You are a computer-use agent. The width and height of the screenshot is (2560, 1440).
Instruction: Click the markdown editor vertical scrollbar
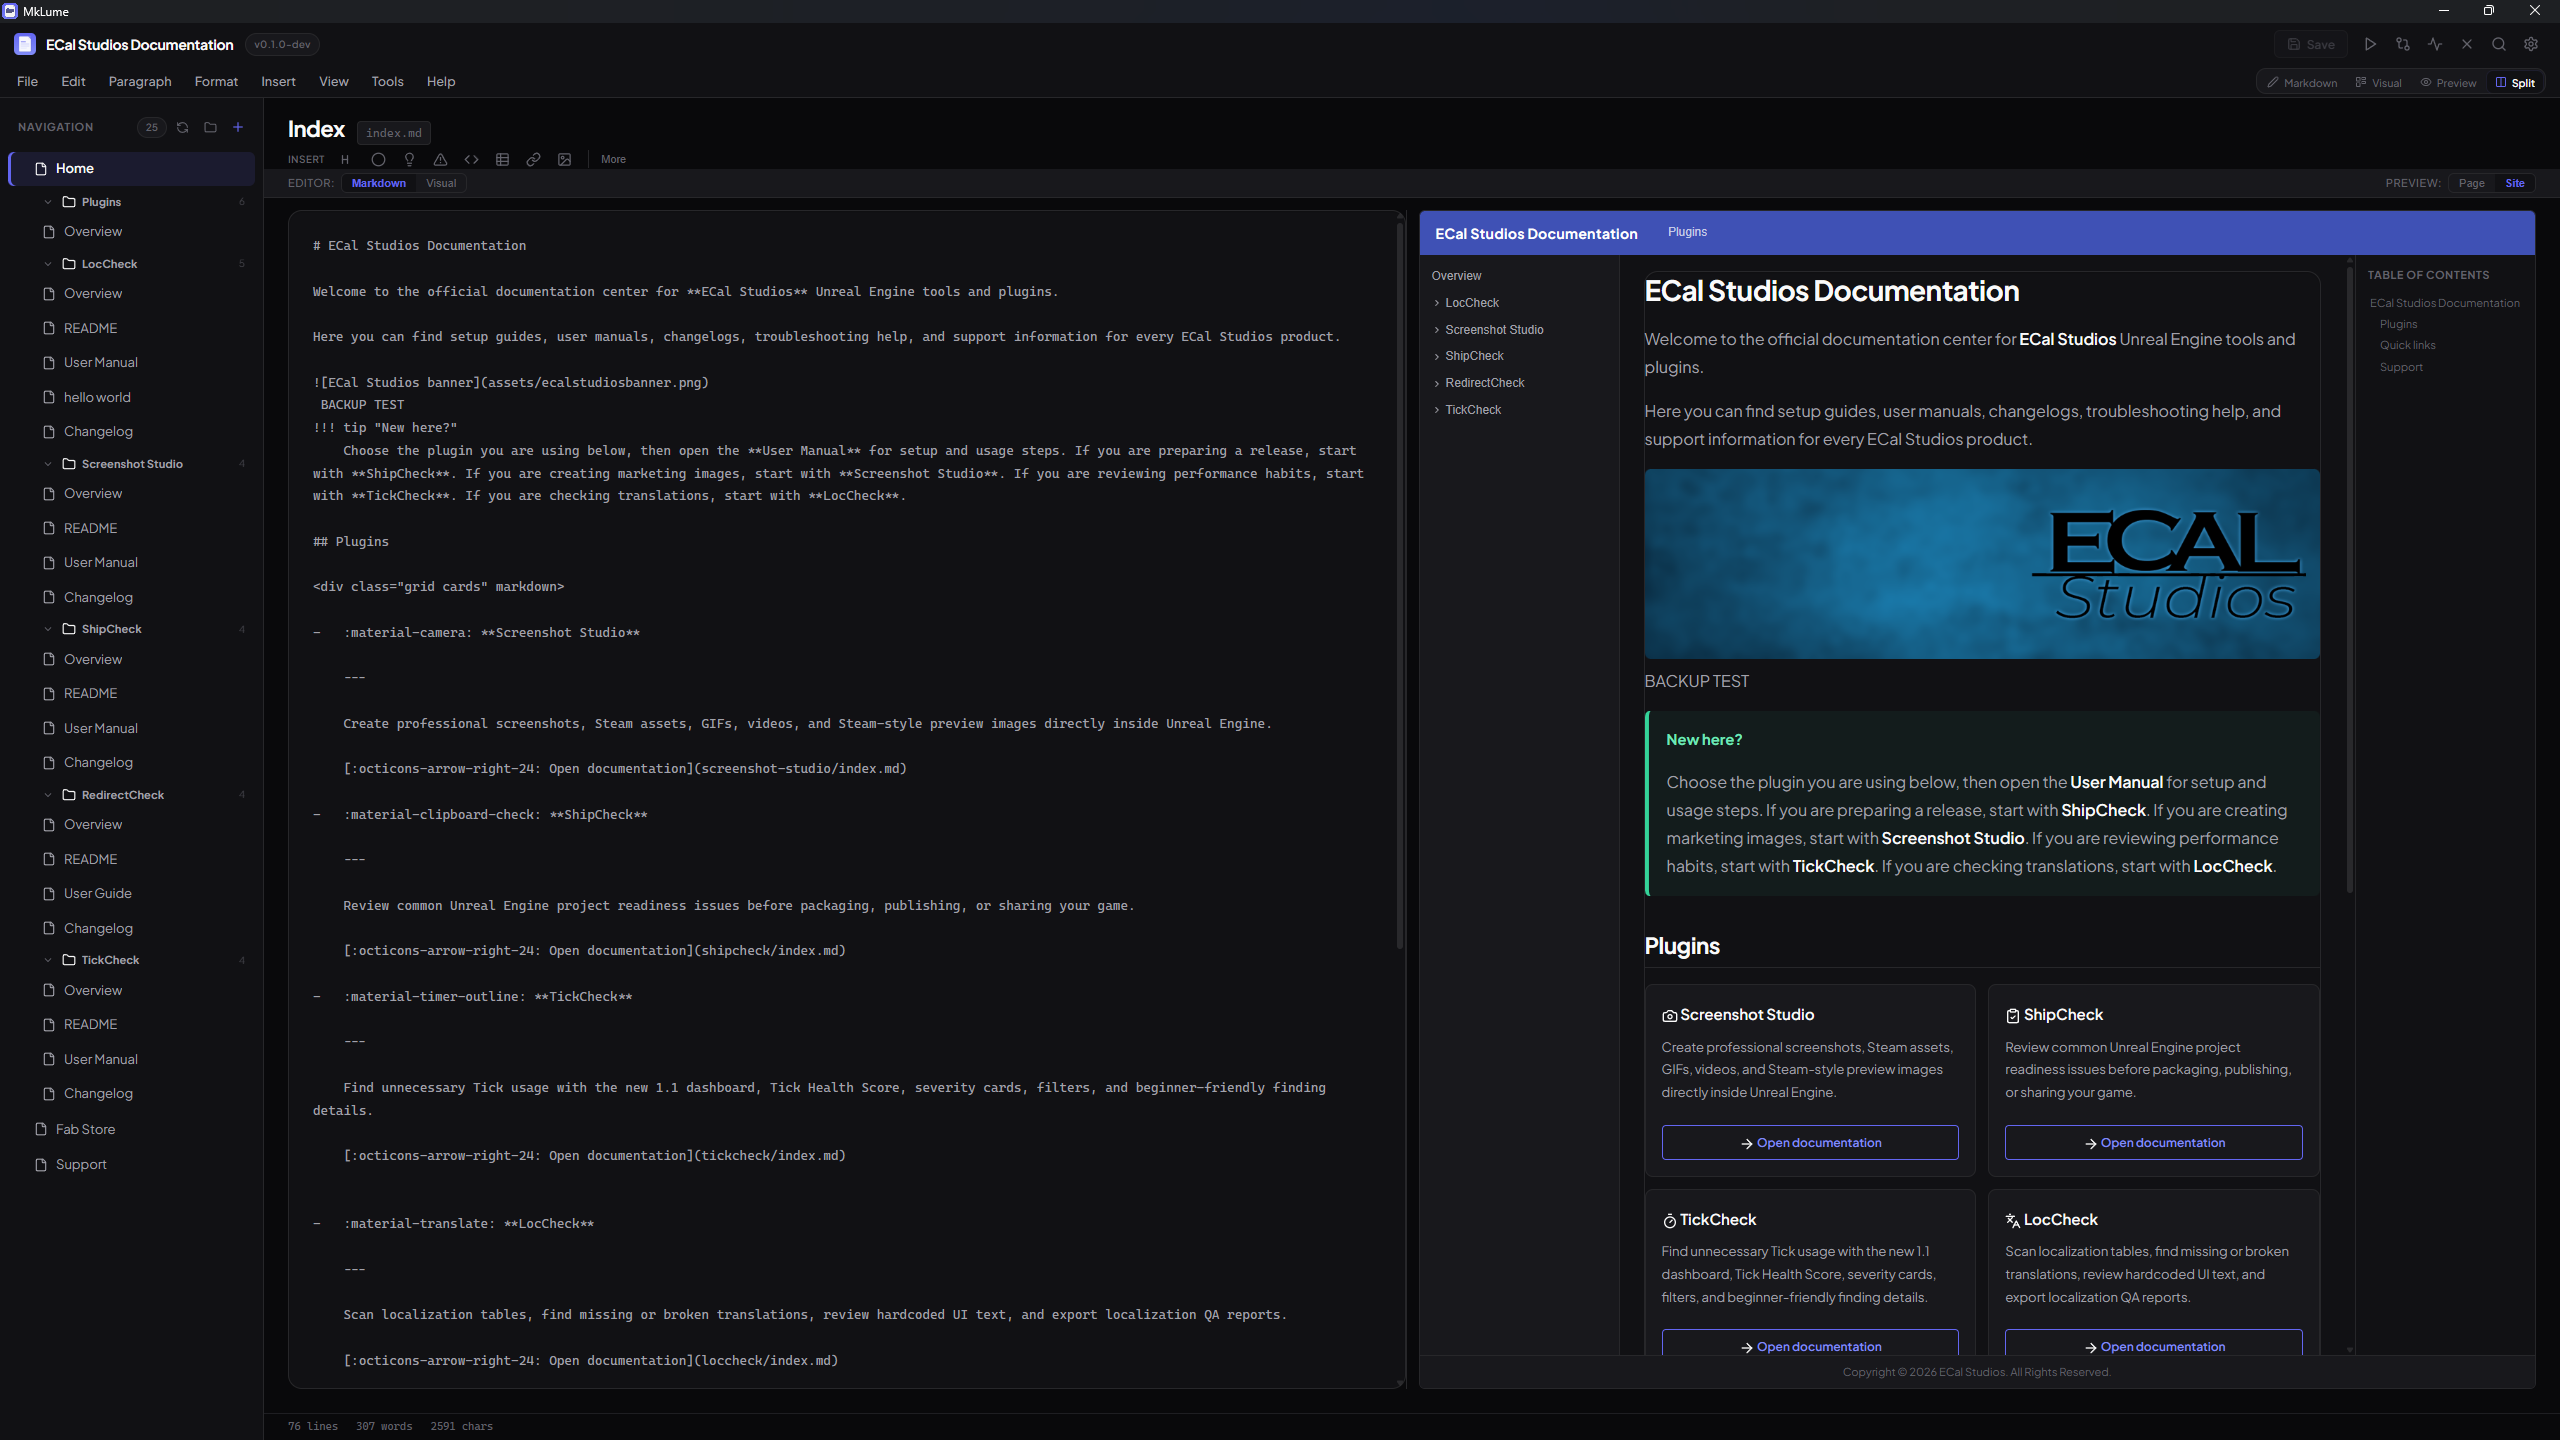coord(1400,585)
